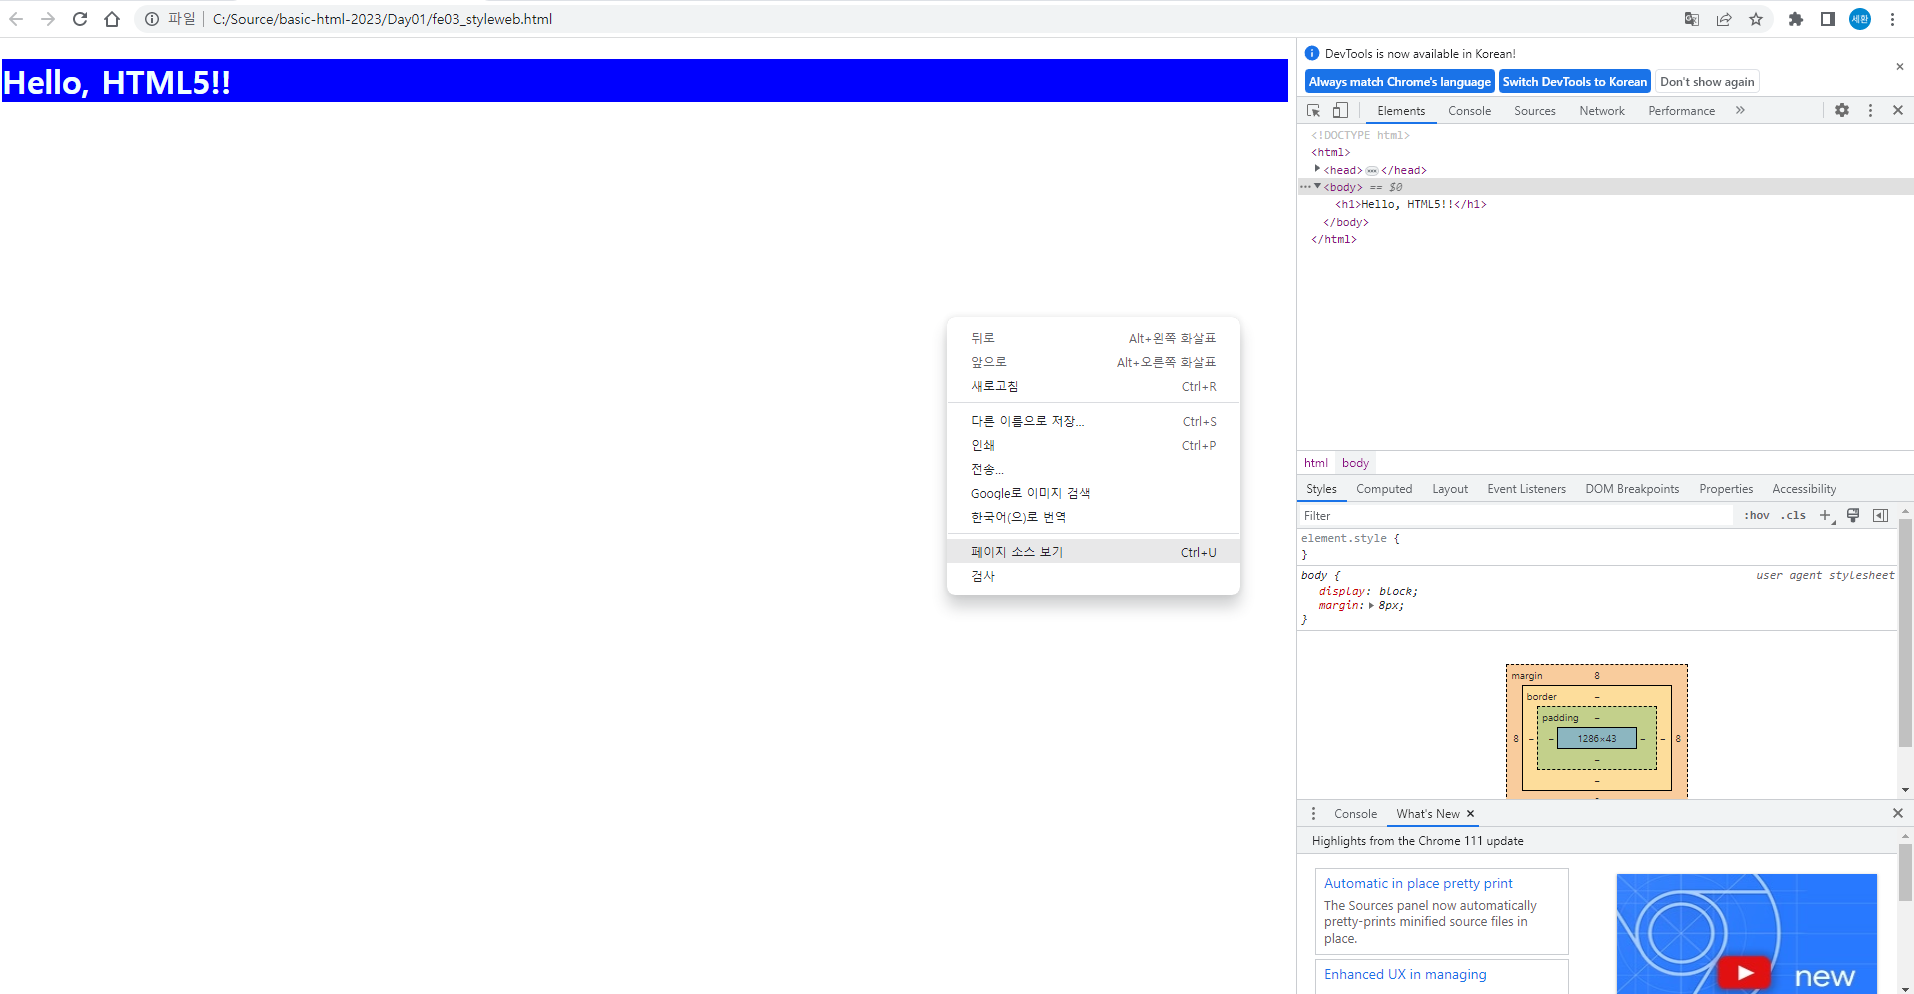Switch to the top Console tab
This screenshot has height=994, width=1914.
[1469, 111]
